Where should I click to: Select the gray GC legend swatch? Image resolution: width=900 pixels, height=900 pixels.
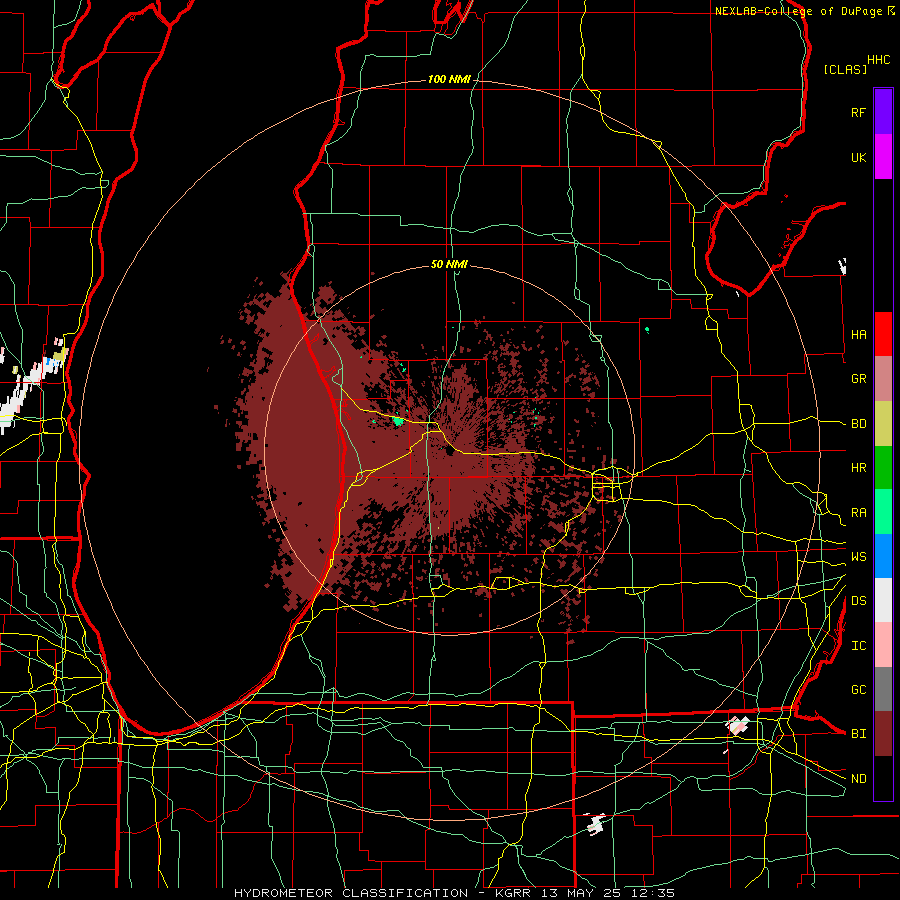pyautogui.click(x=883, y=689)
